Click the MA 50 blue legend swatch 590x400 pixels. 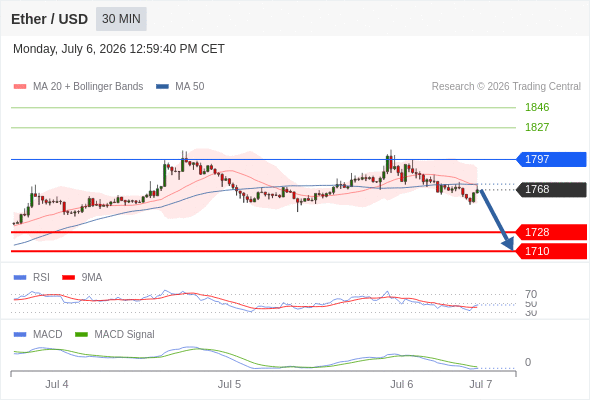click(x=162, y=87)
